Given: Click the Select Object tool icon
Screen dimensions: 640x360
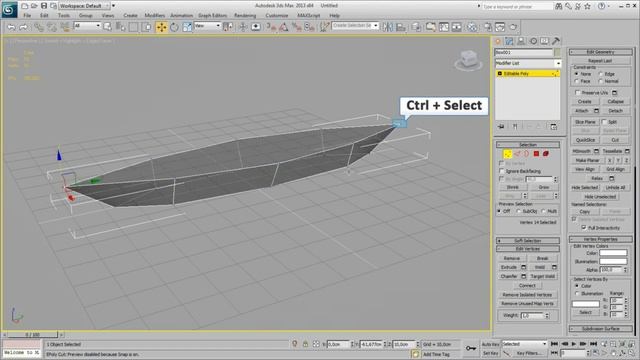Looking at the screenshot, I should coord(107,27).
